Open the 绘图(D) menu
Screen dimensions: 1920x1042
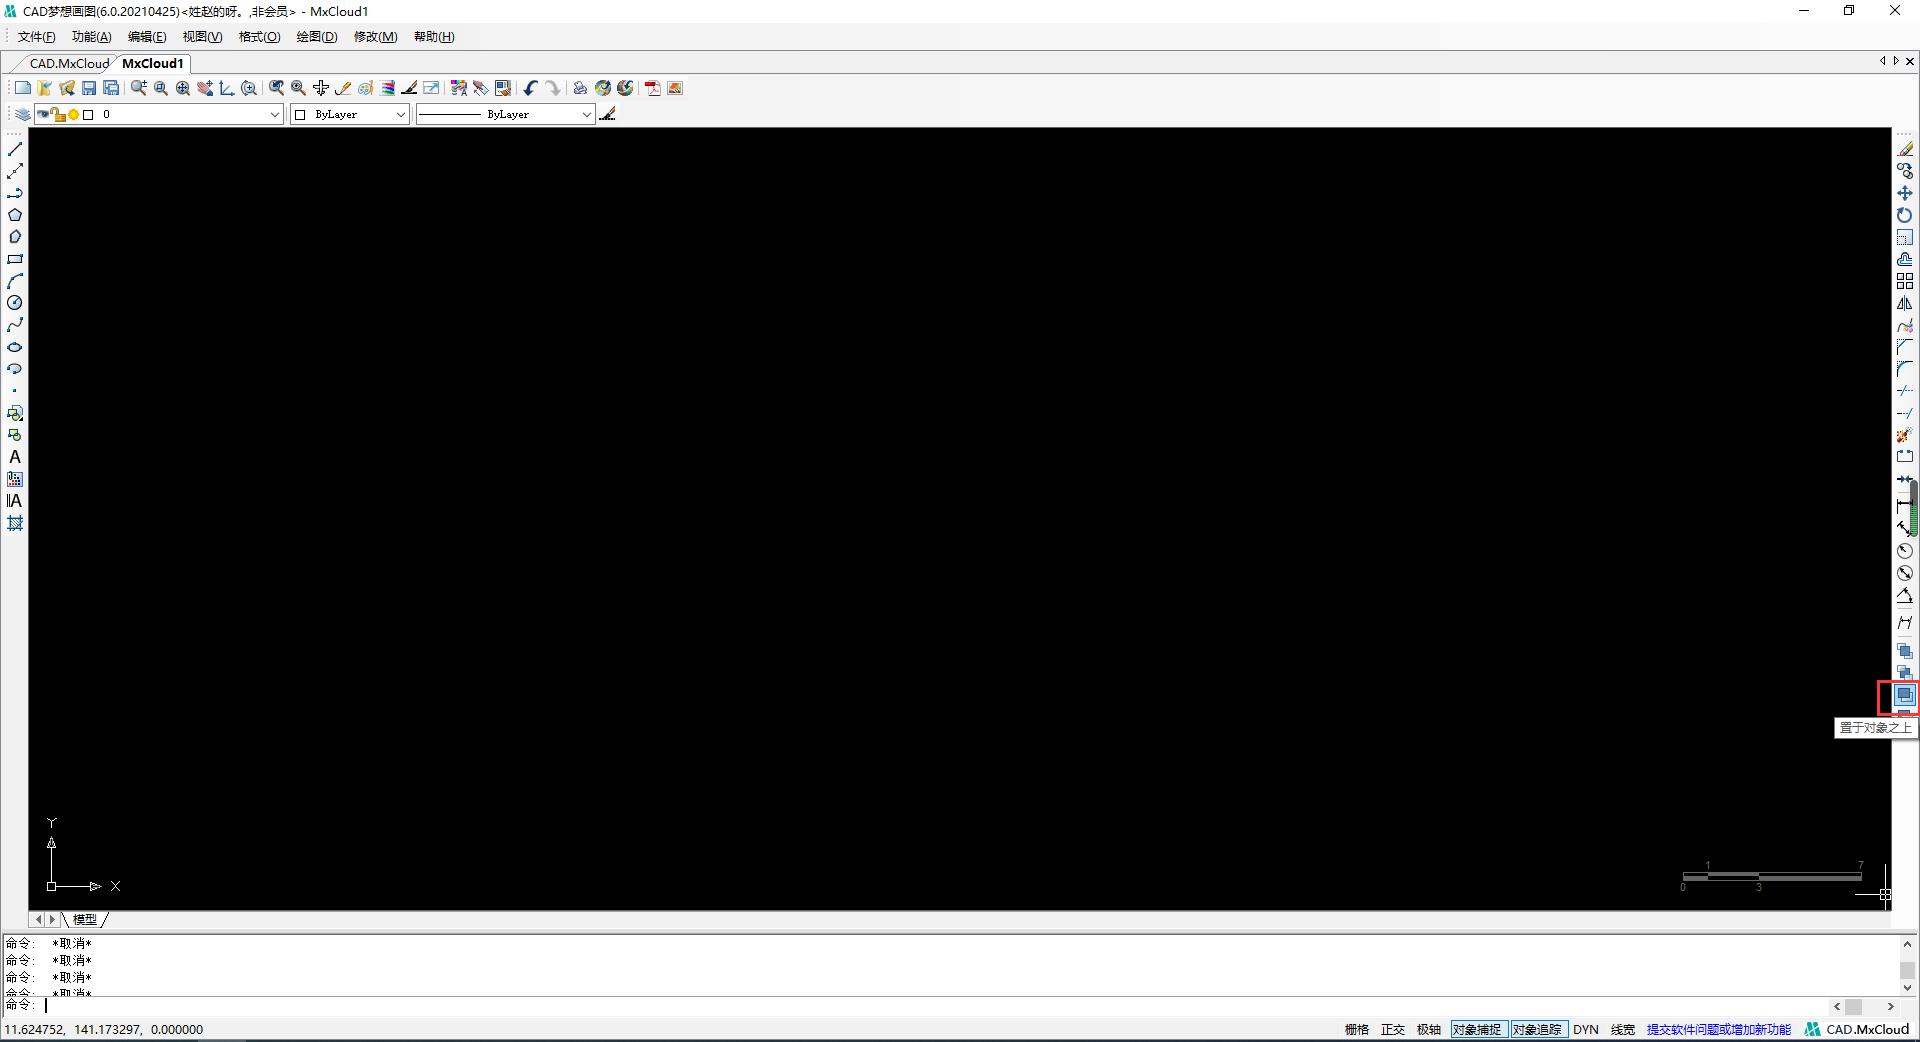pos(317,37)
